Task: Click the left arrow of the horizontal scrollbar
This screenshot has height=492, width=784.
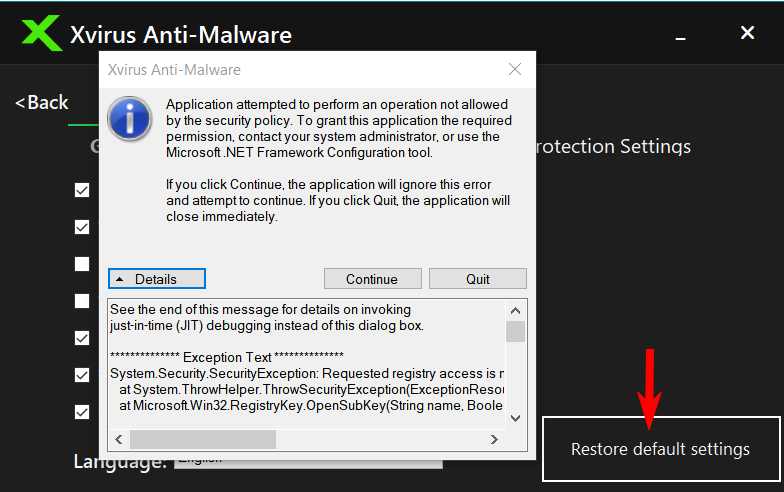Action: click(x=118, y=439)
